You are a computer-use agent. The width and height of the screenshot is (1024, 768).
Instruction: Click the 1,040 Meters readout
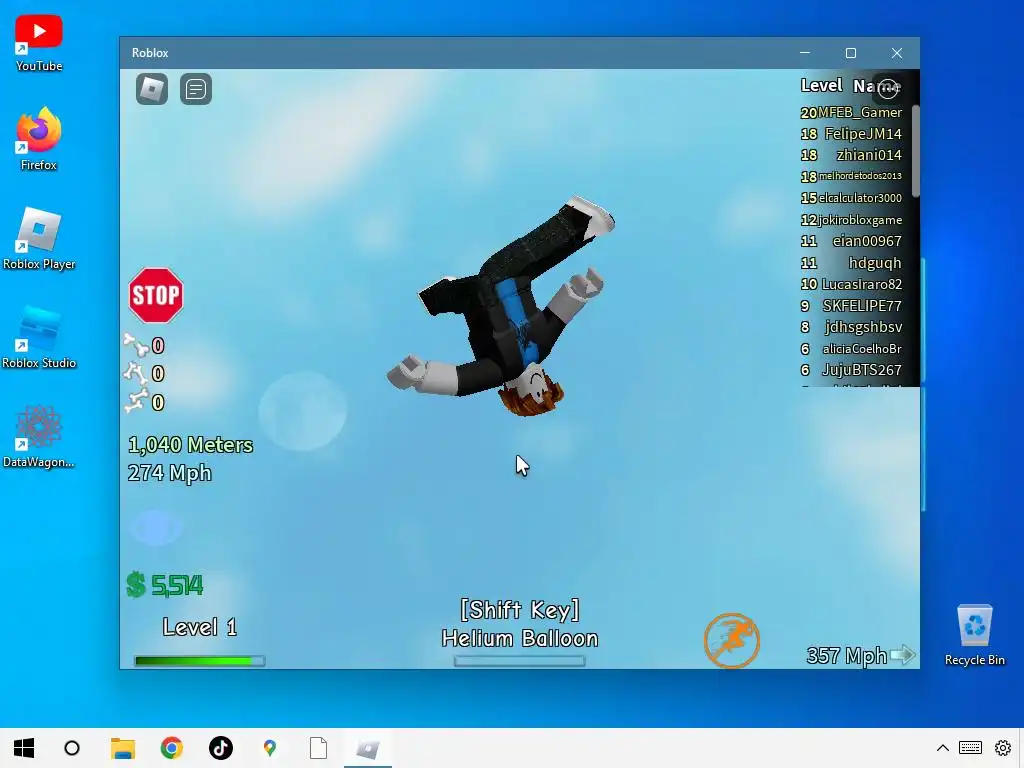click(190, 445)
